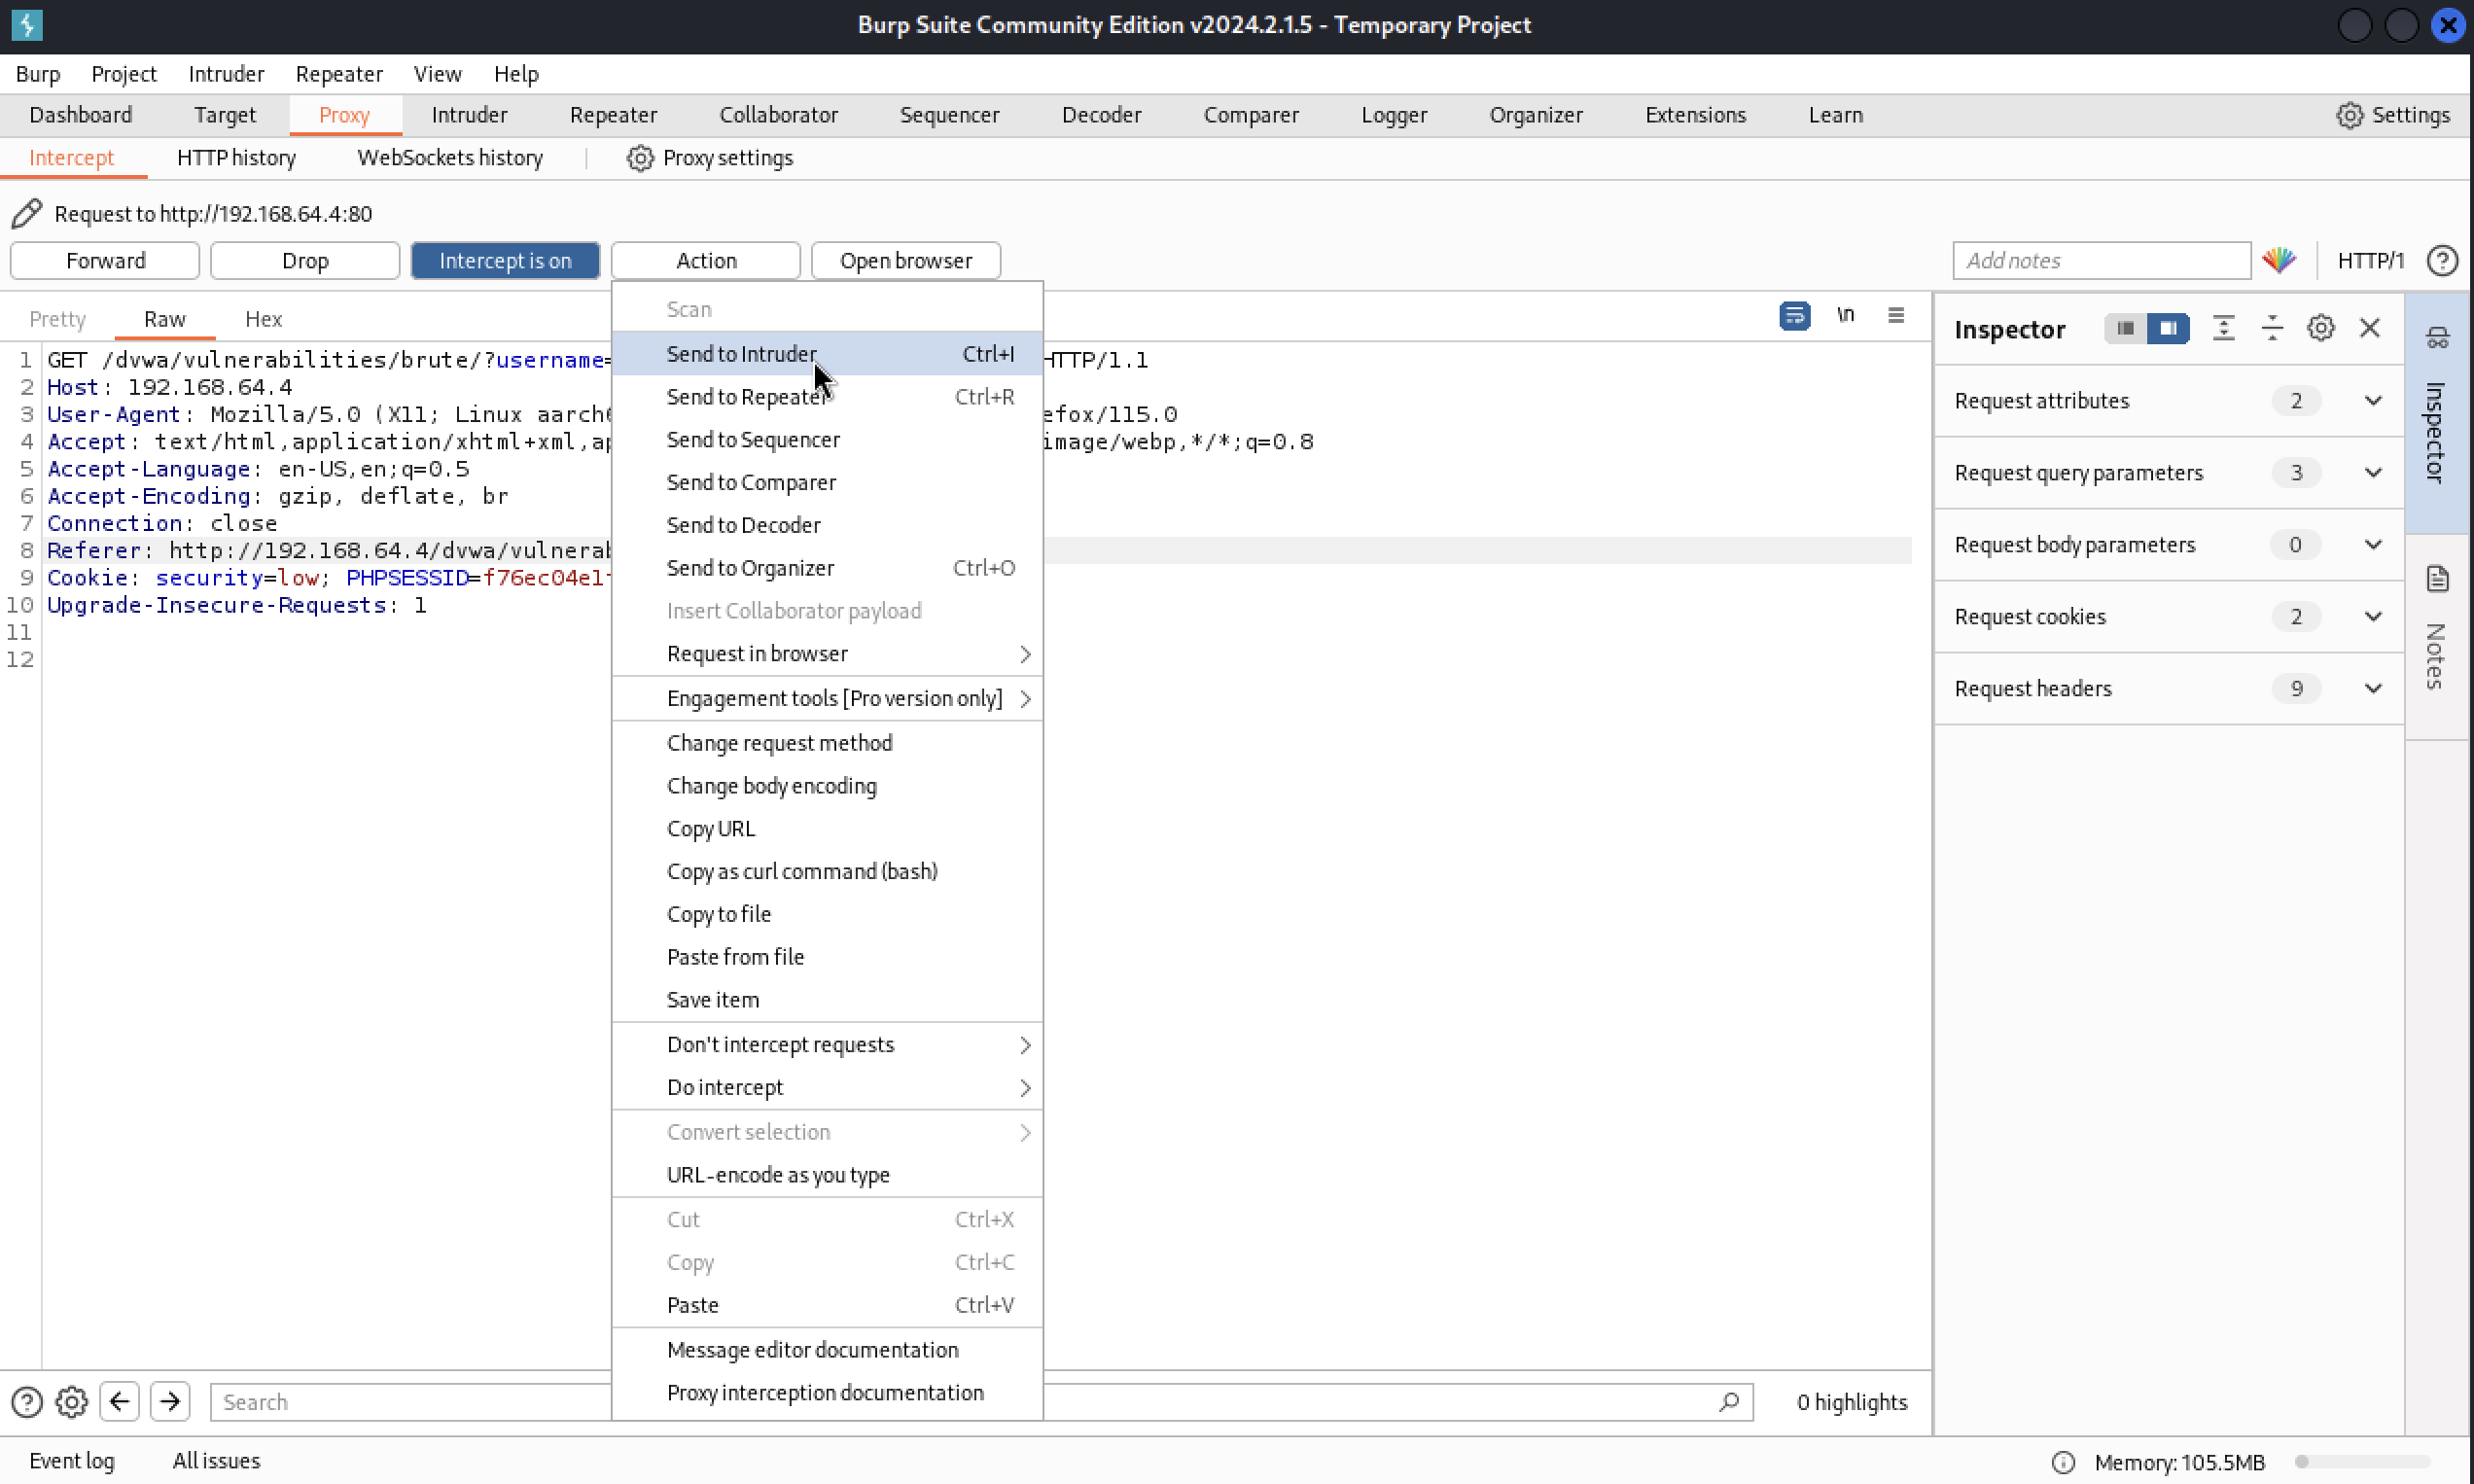
Task: Go to next search match arrow
Action: (x=170, y=1401)
